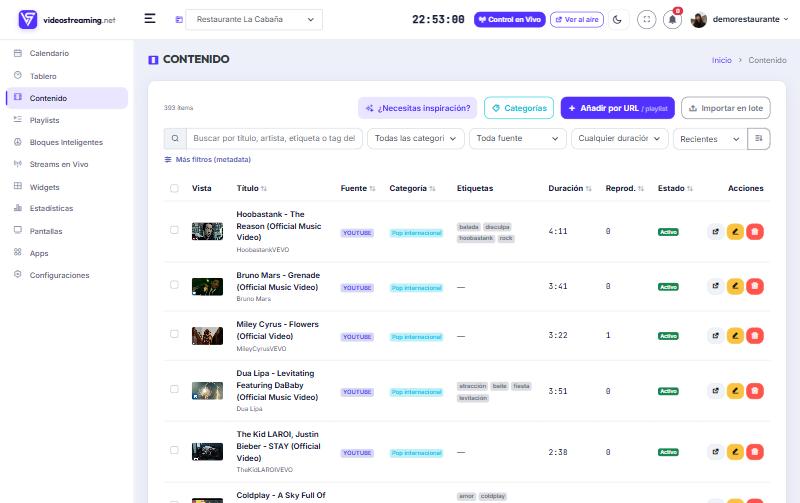Select the Hoobastank row checkbox

(x=174, y=230)
